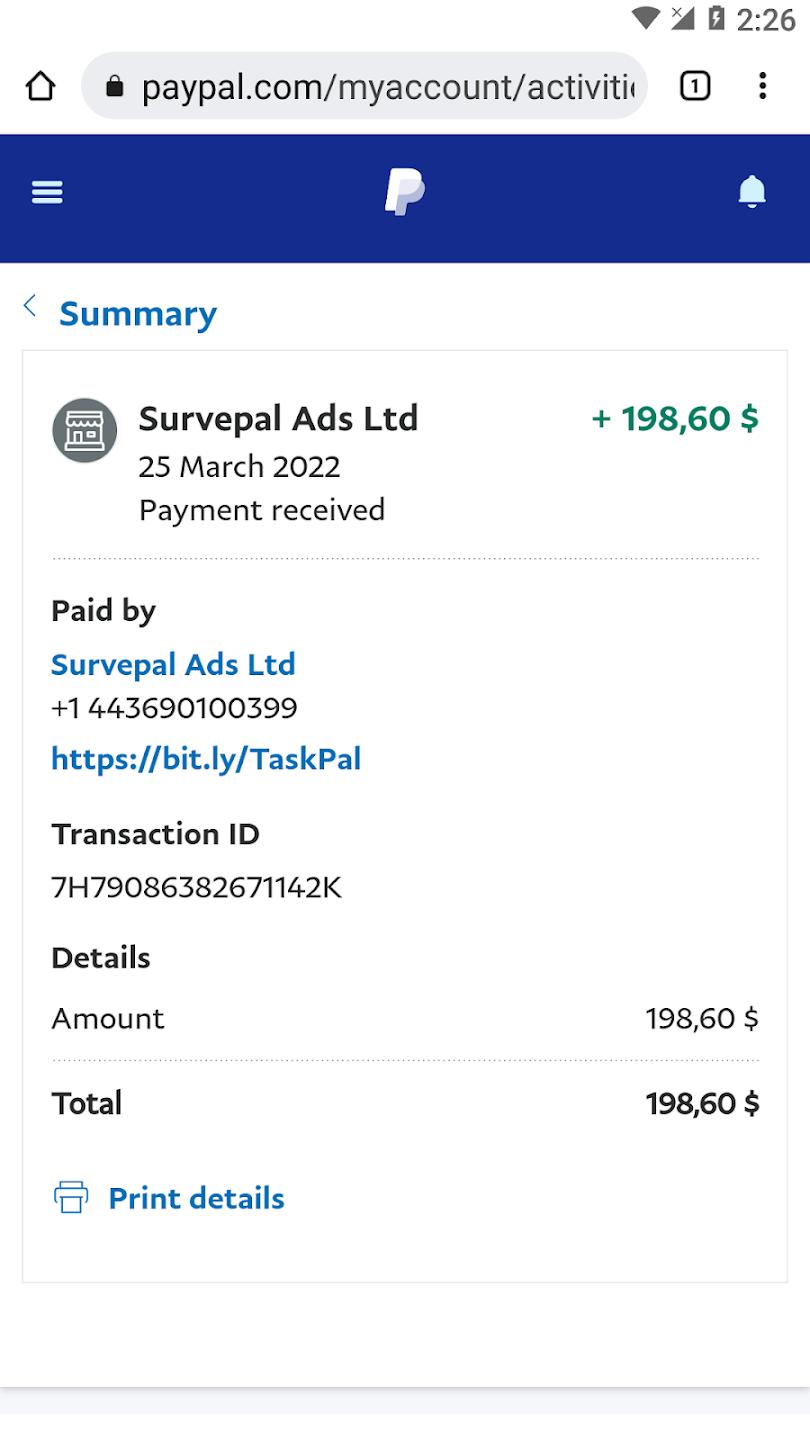
Task: Click the printer icon
Action: [x=71, y=1197]
